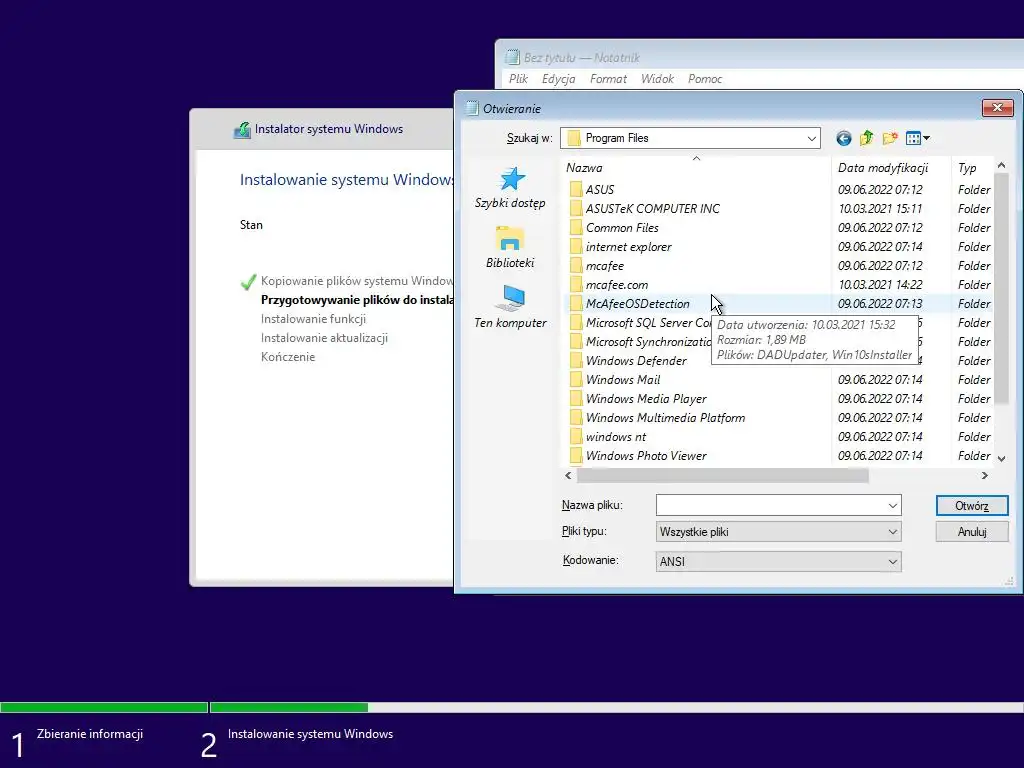Click 'Instalowanie funkcji' step text
Screen dimensions: 1024x768
(x=313, y=319)
